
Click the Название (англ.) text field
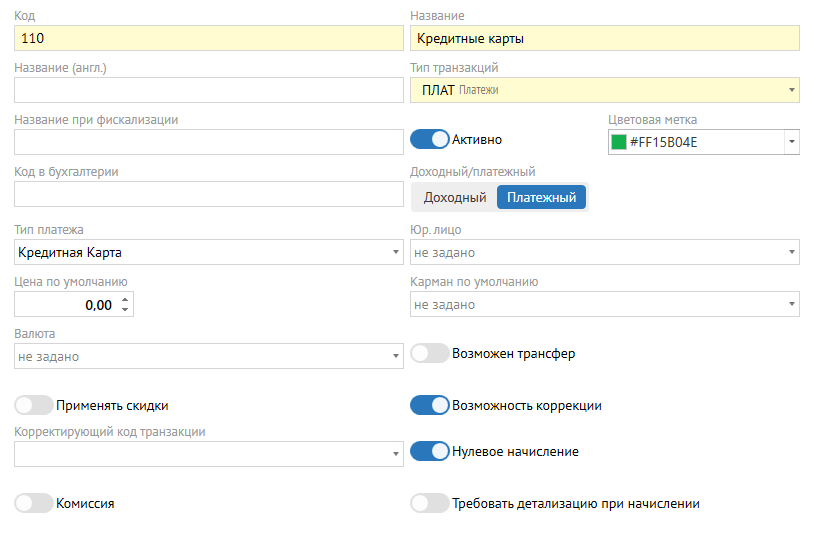208,90
